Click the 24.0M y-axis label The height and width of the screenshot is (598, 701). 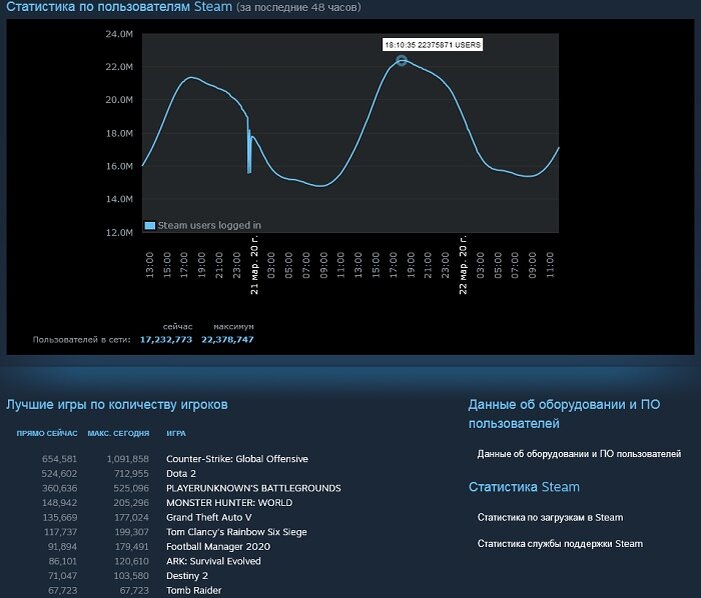coord(119,34)
